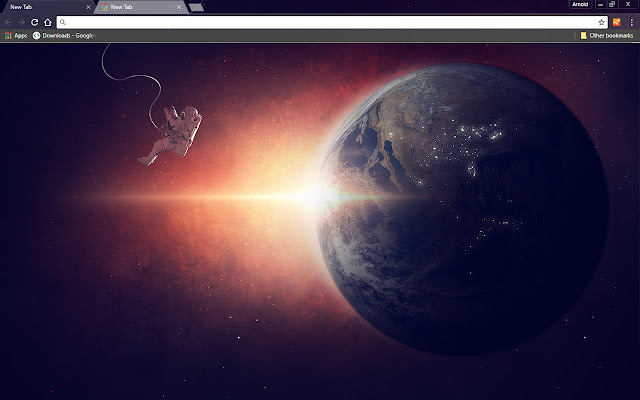Image resolution: width=640 pixels, height=400 pixels.
Task: Open the Chrome three-dot menu
Action: coord(631,22)
